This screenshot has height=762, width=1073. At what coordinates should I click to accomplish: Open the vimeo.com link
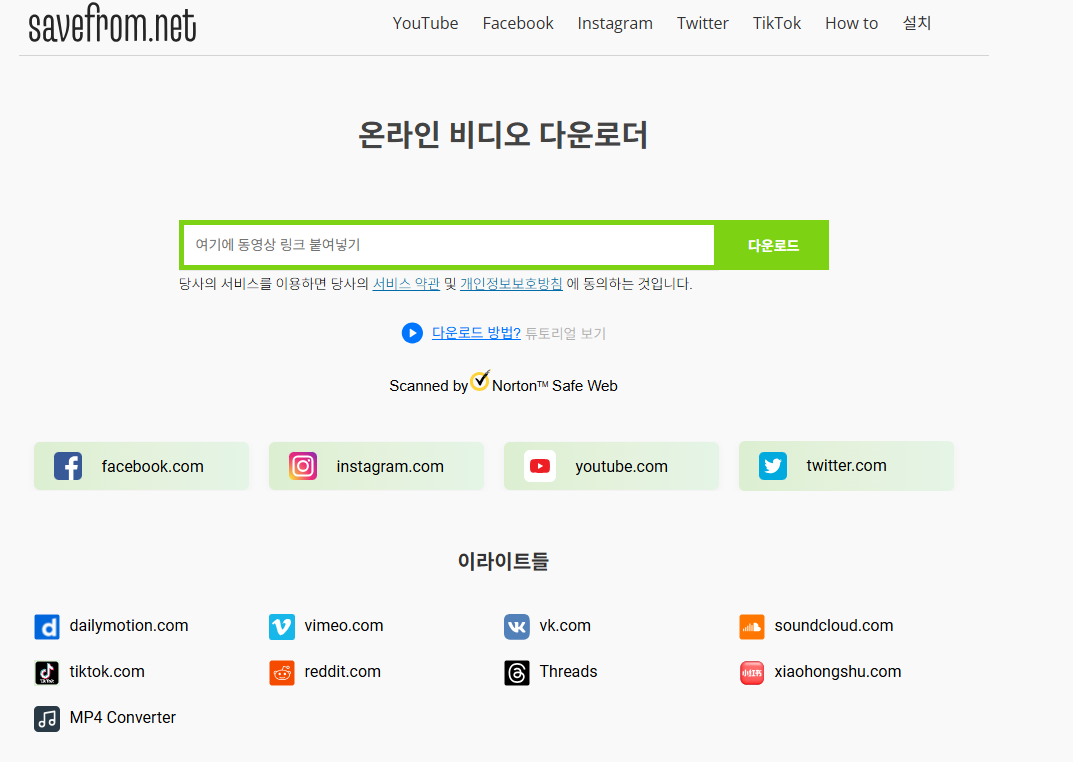pos(344,626)
